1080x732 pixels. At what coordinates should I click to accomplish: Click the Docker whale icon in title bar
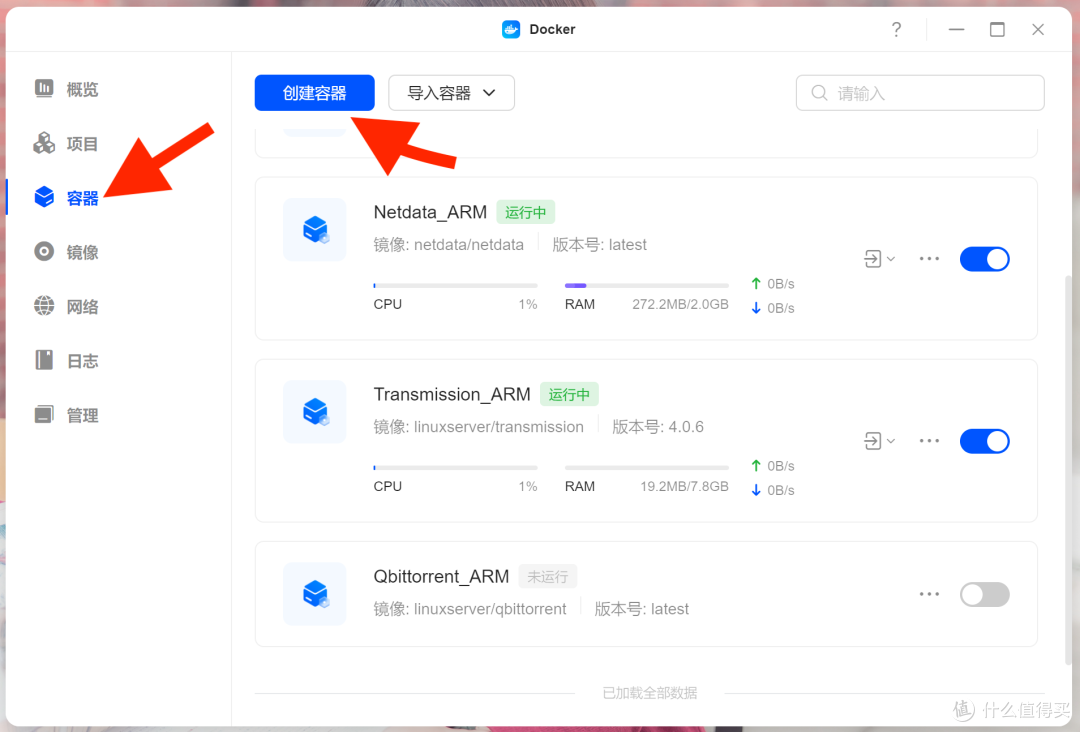[x=510, y=29]
